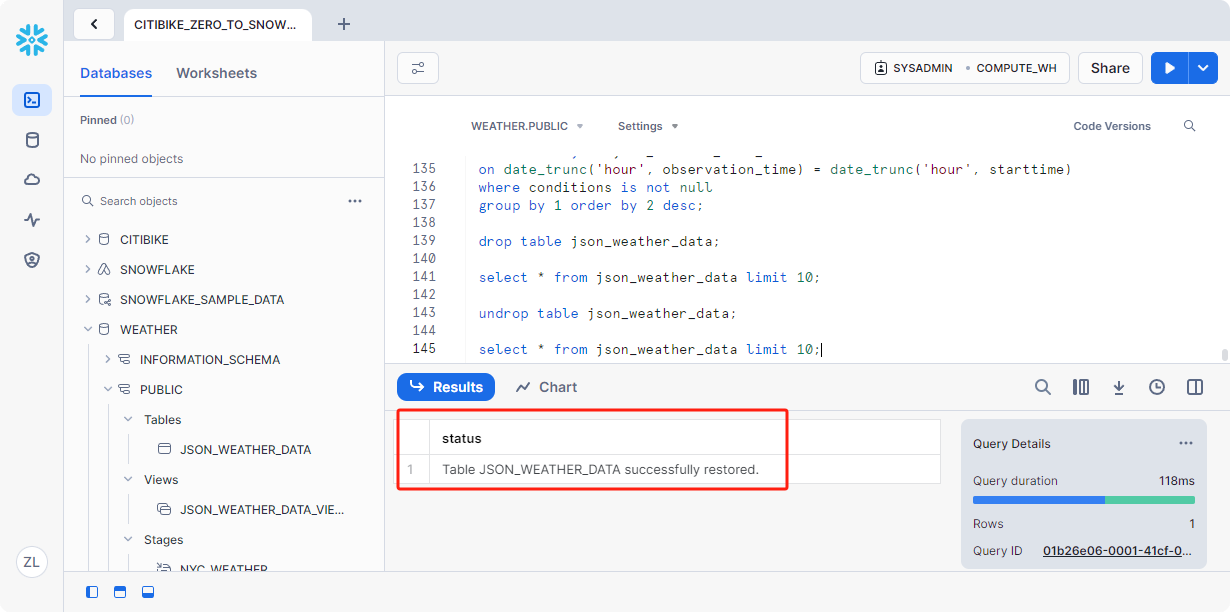Search the query results with magnifier icon

(x=1042, y=387)
